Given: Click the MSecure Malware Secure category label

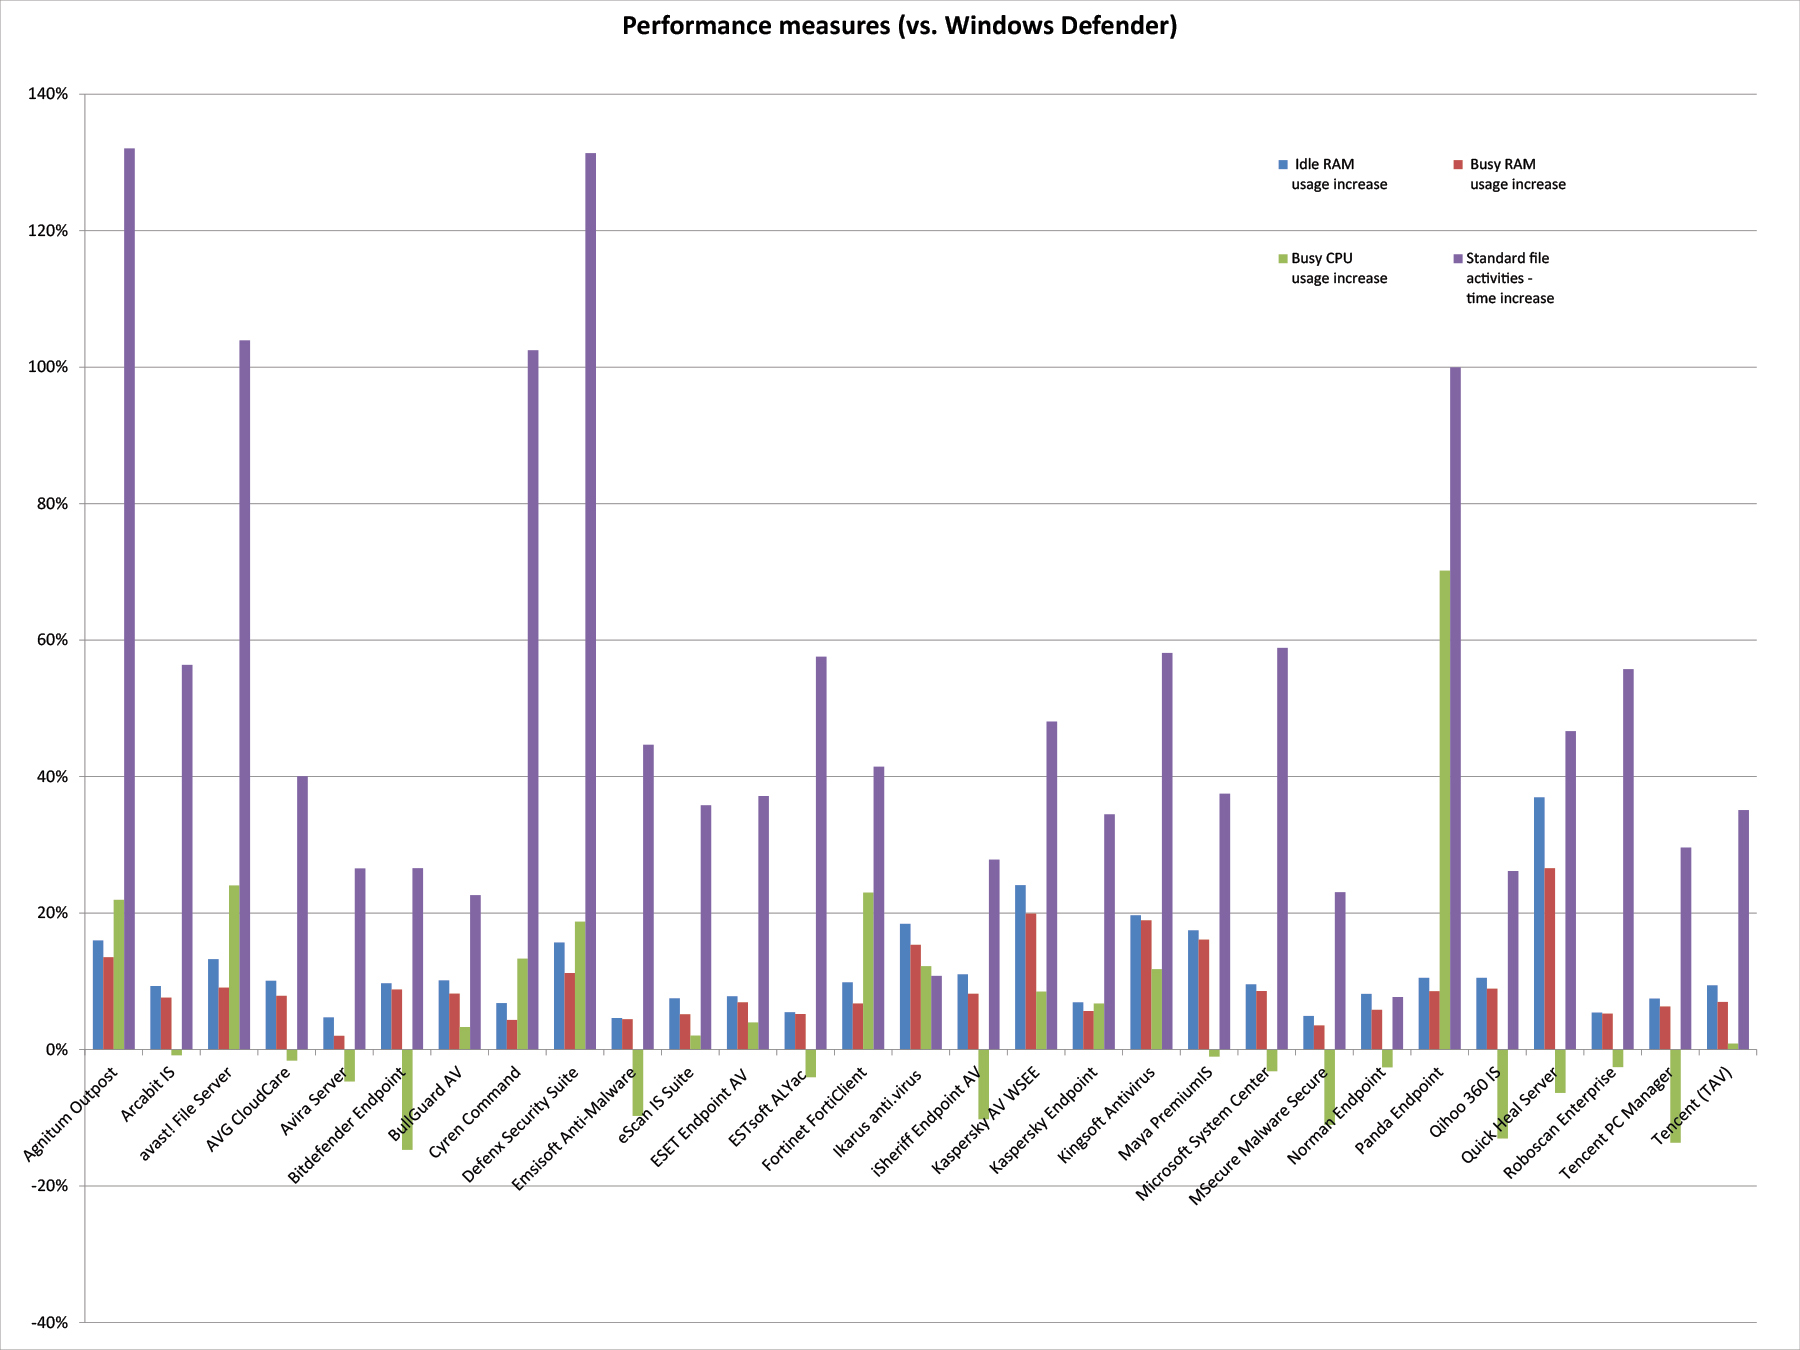Looking at the screenshot, I should [x=1258, y=1136].
